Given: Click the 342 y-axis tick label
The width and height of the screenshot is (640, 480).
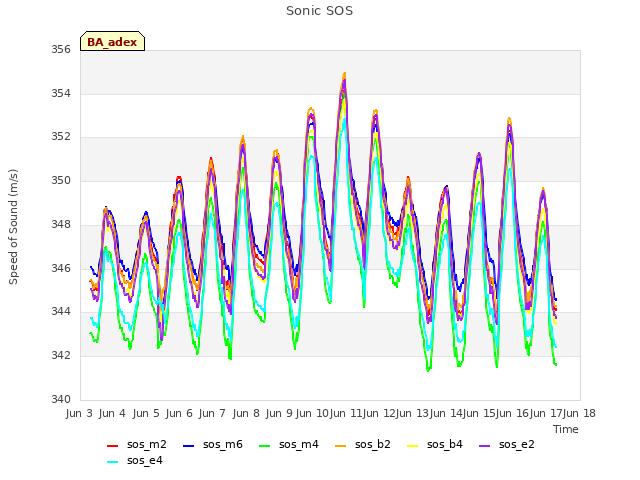Looking at the screenshot, I should 61,356.
